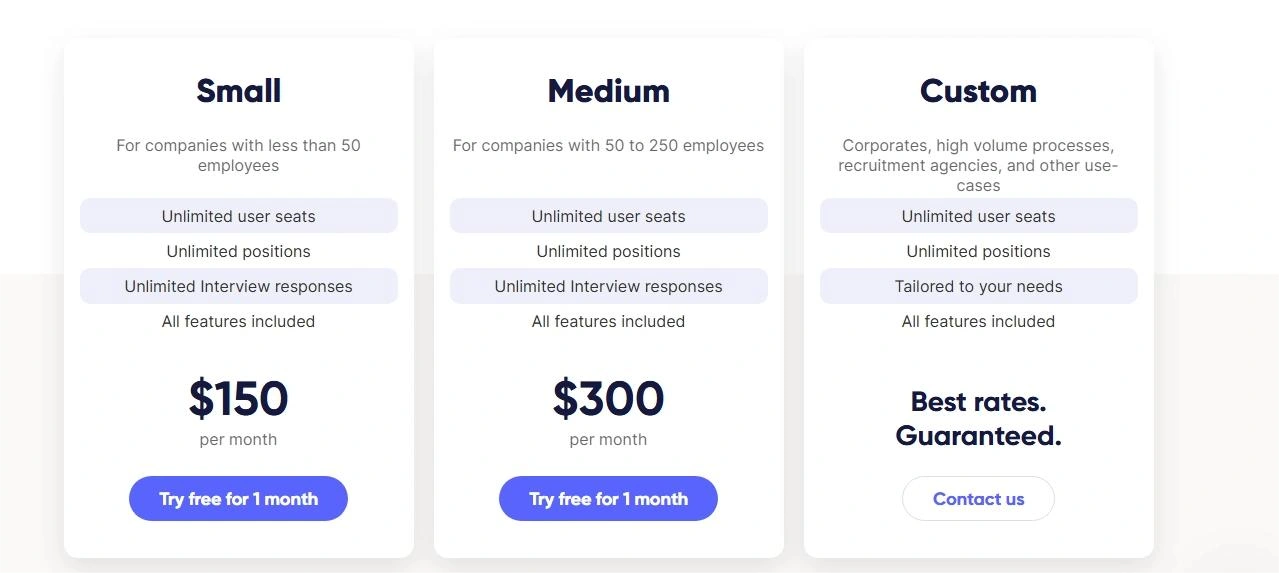Click Try free button in Medium plan

[608, 499]
